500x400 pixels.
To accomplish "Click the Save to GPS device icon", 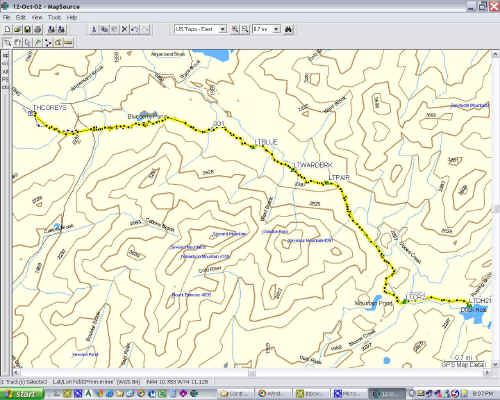I will tap(61, 29).
